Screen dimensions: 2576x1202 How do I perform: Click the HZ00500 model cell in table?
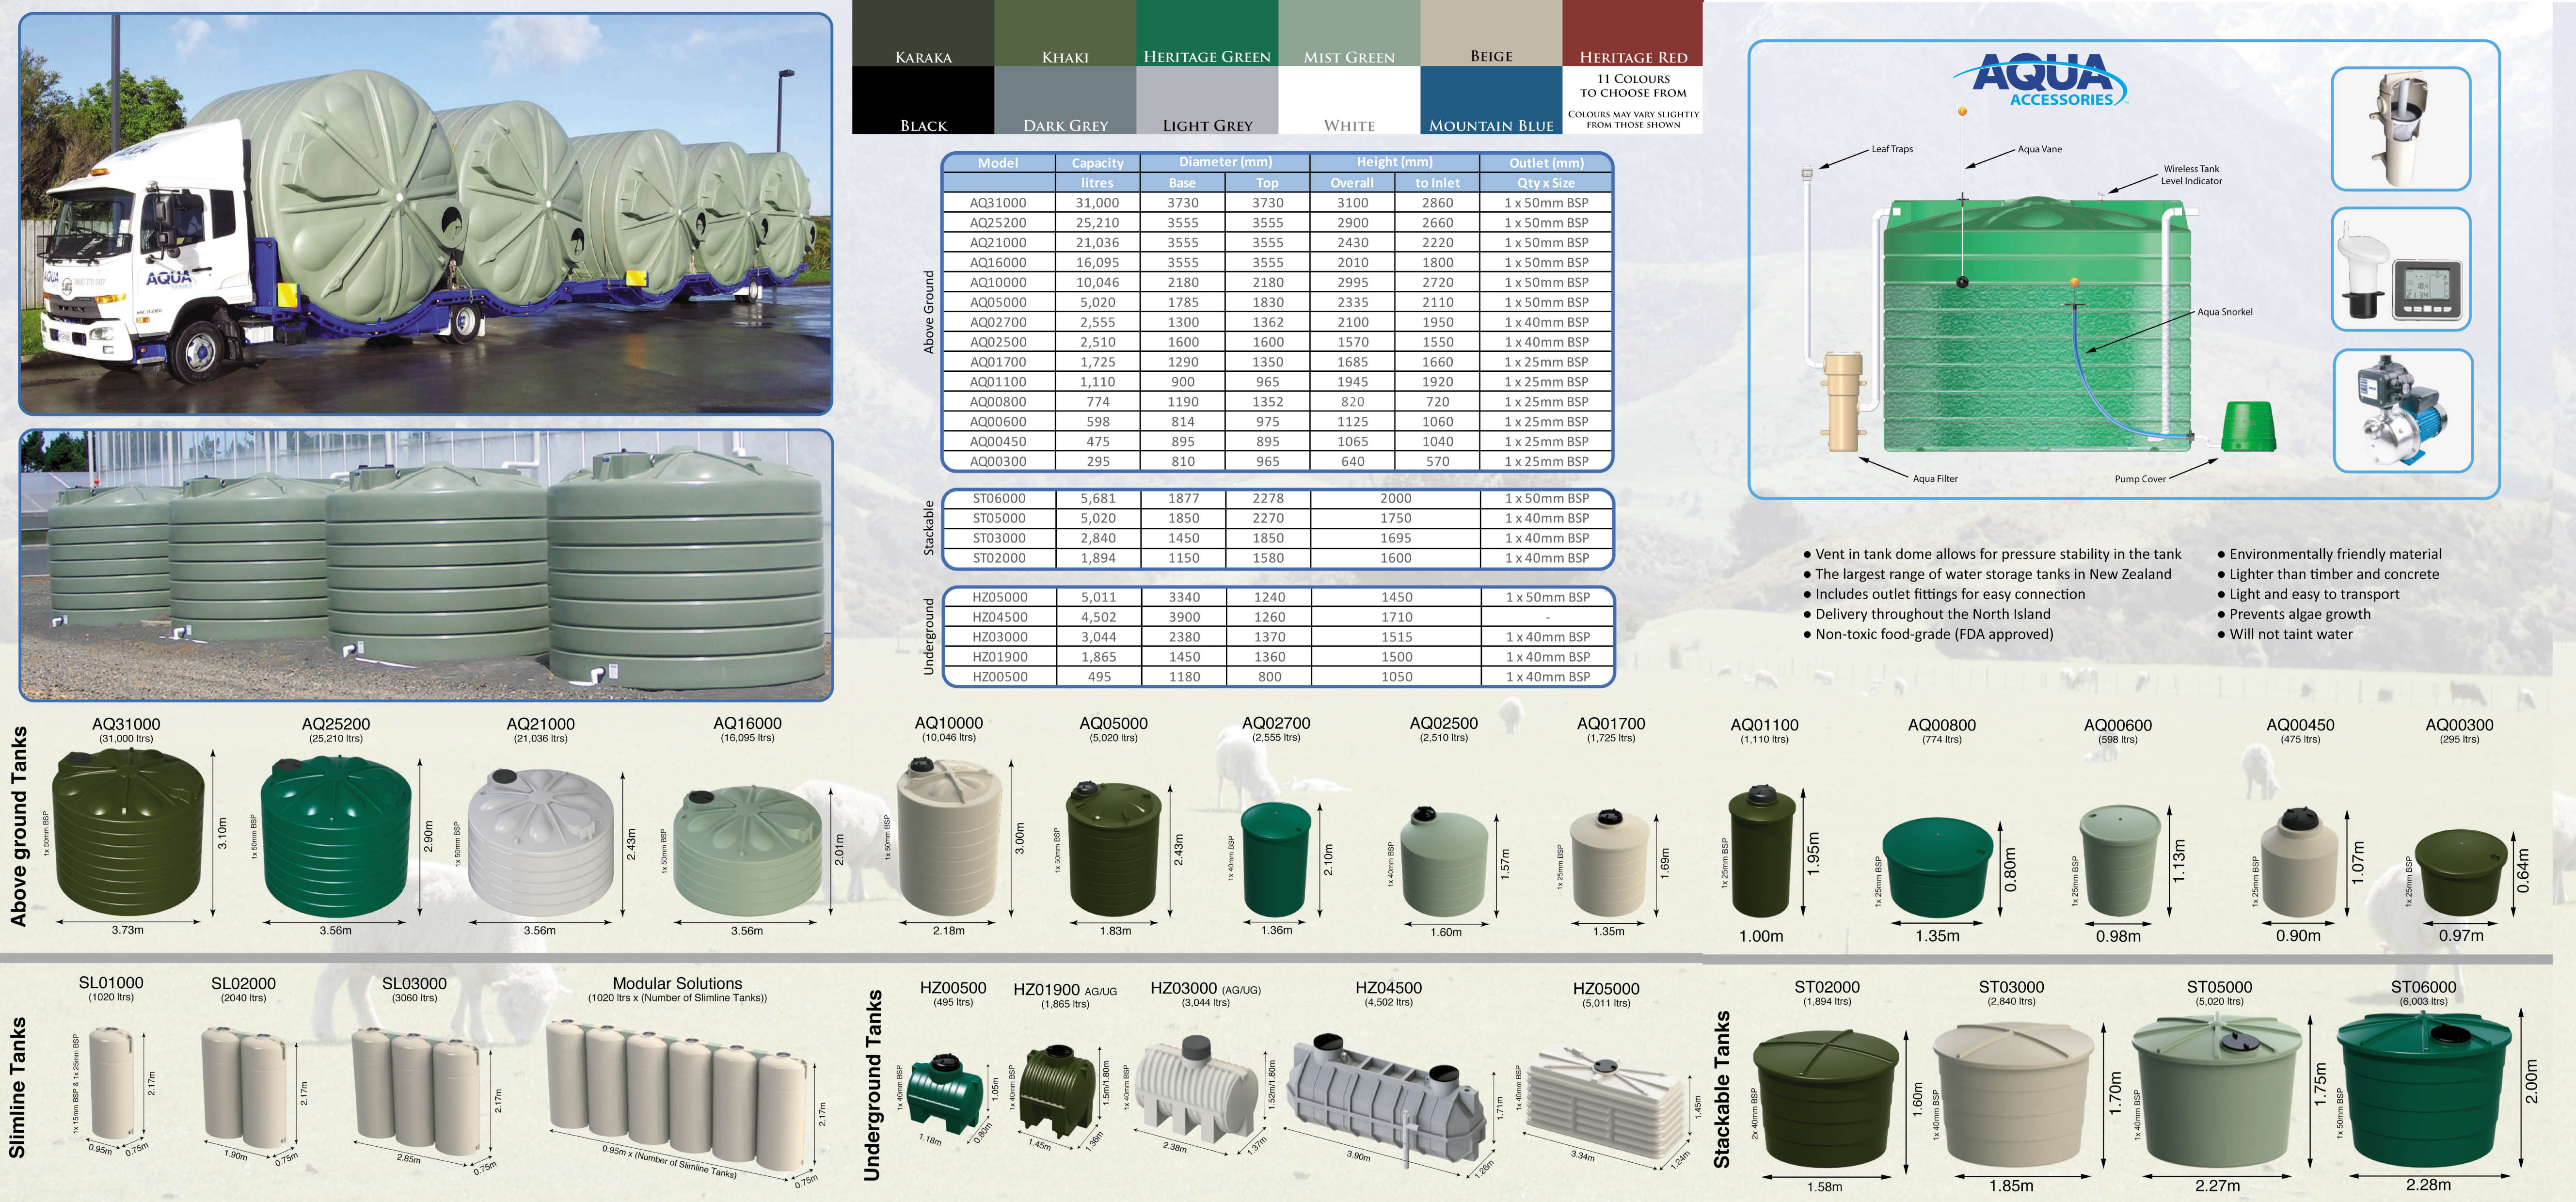click(999, 677)
